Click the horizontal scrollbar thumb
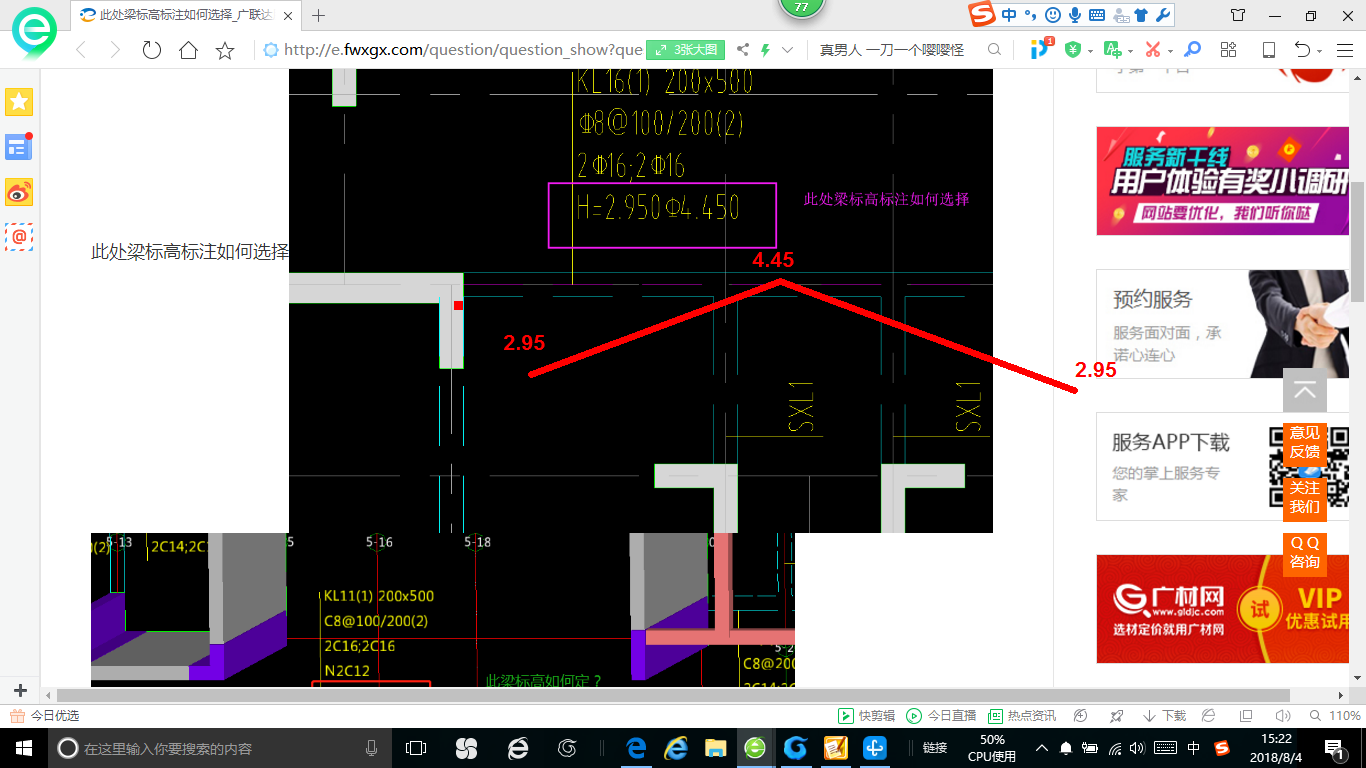 [673, 695]
